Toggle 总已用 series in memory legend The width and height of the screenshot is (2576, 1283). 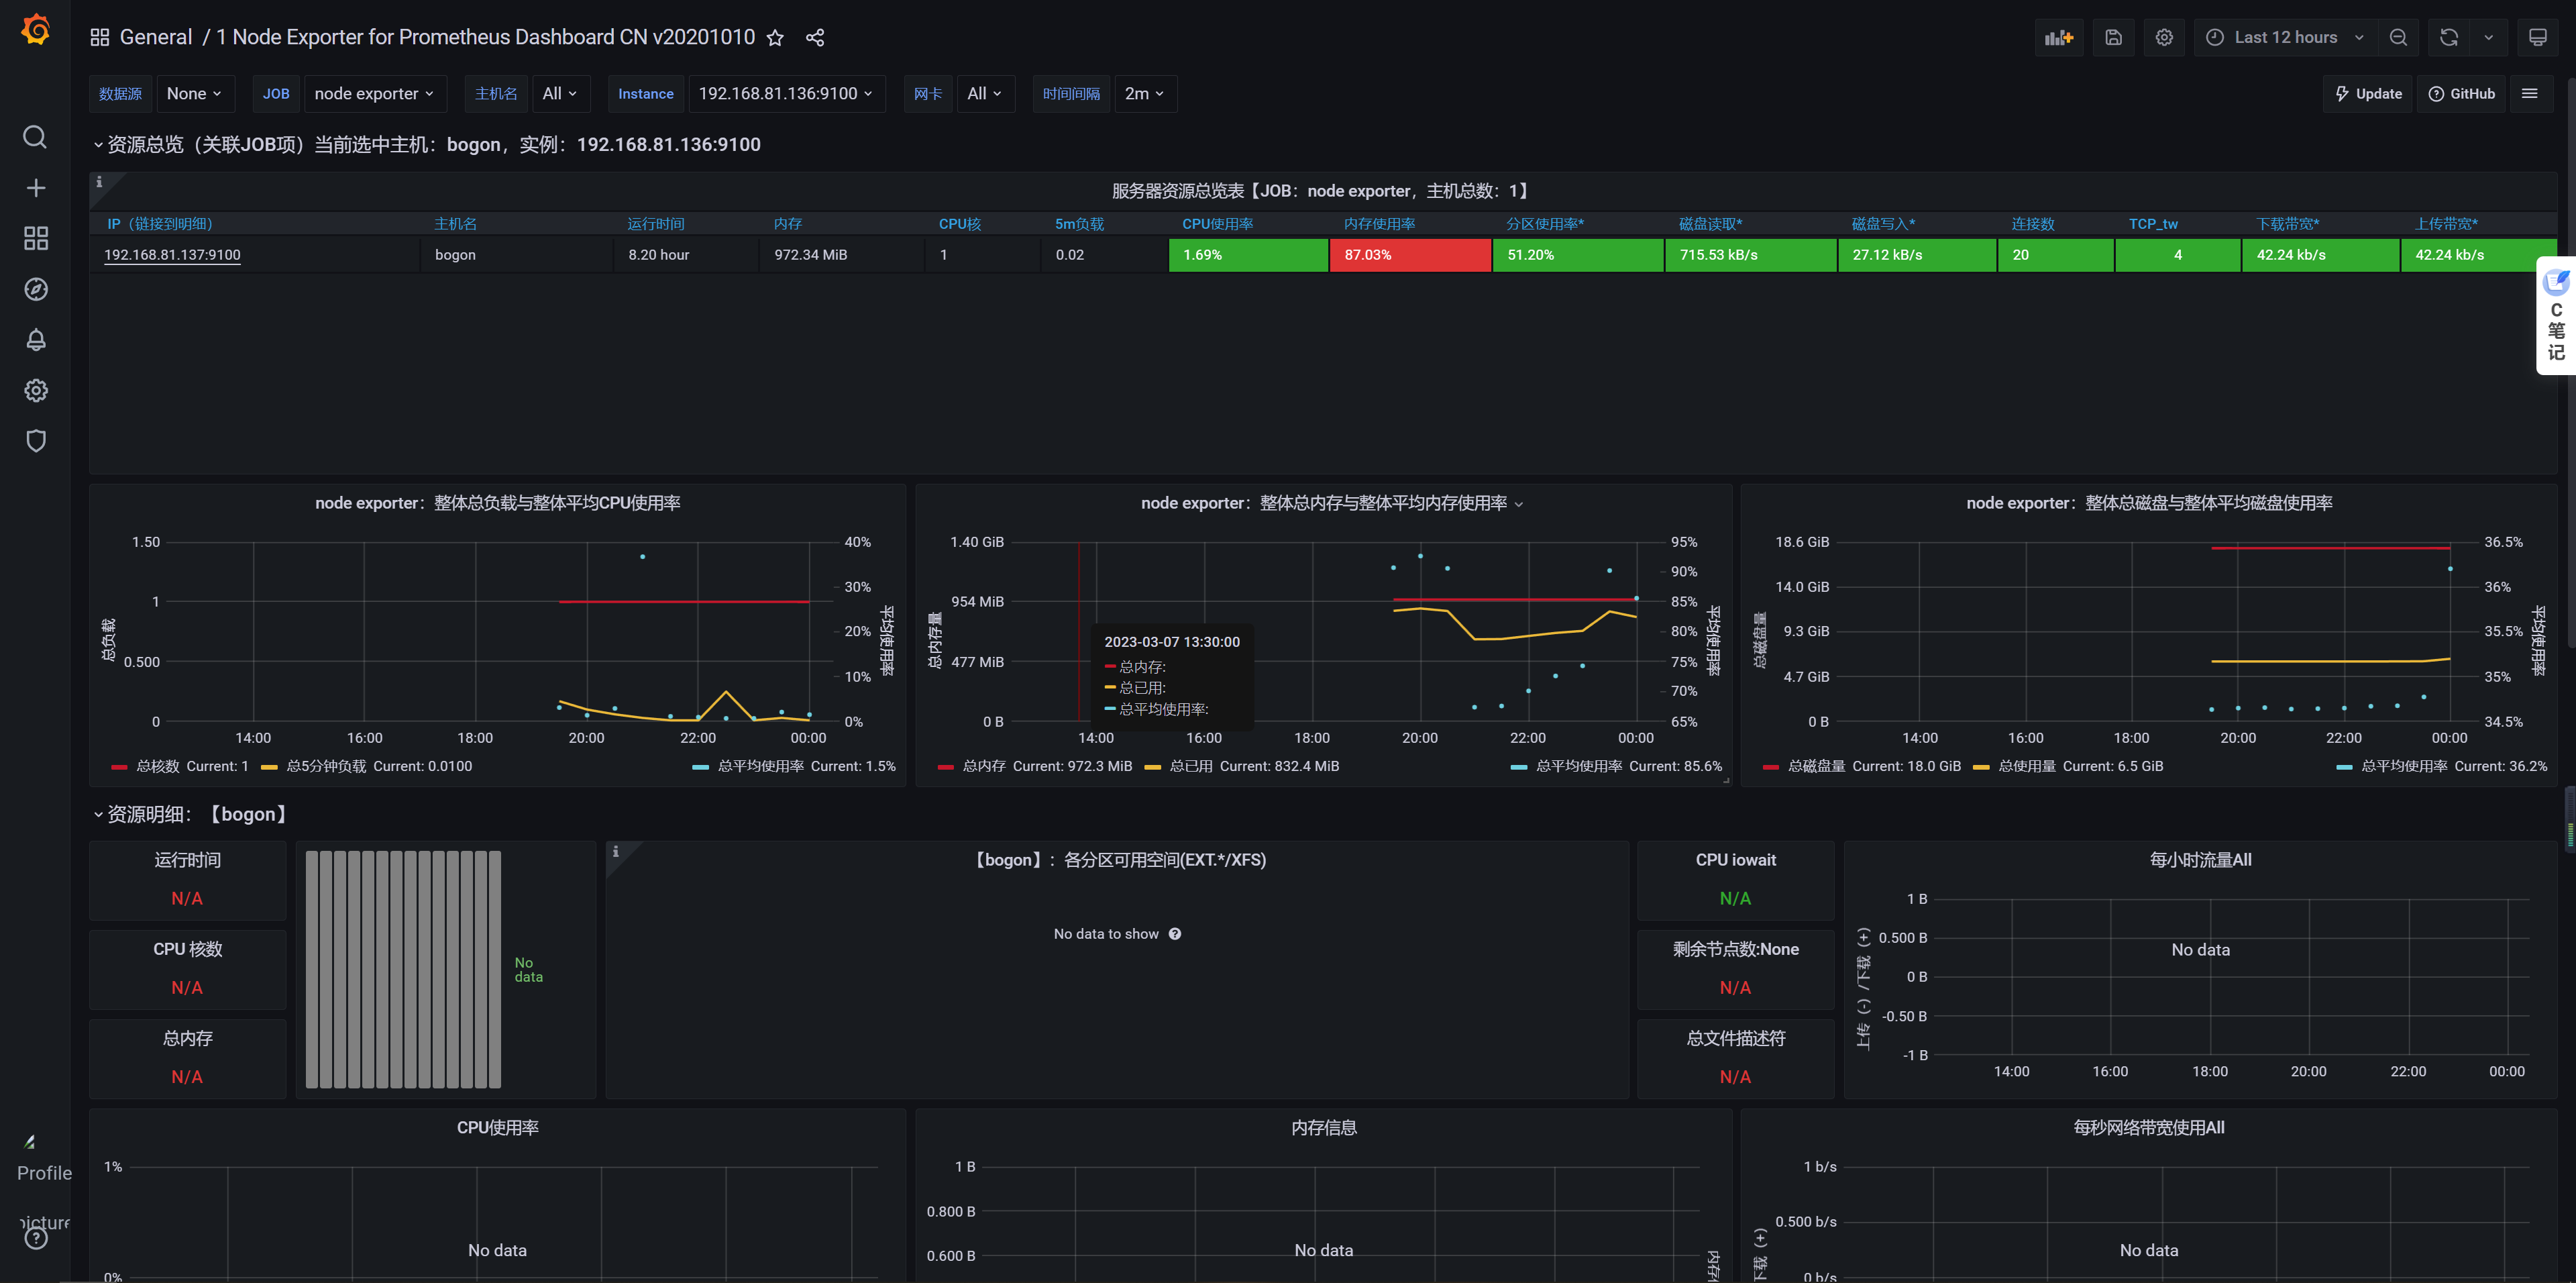[1191, 766]
